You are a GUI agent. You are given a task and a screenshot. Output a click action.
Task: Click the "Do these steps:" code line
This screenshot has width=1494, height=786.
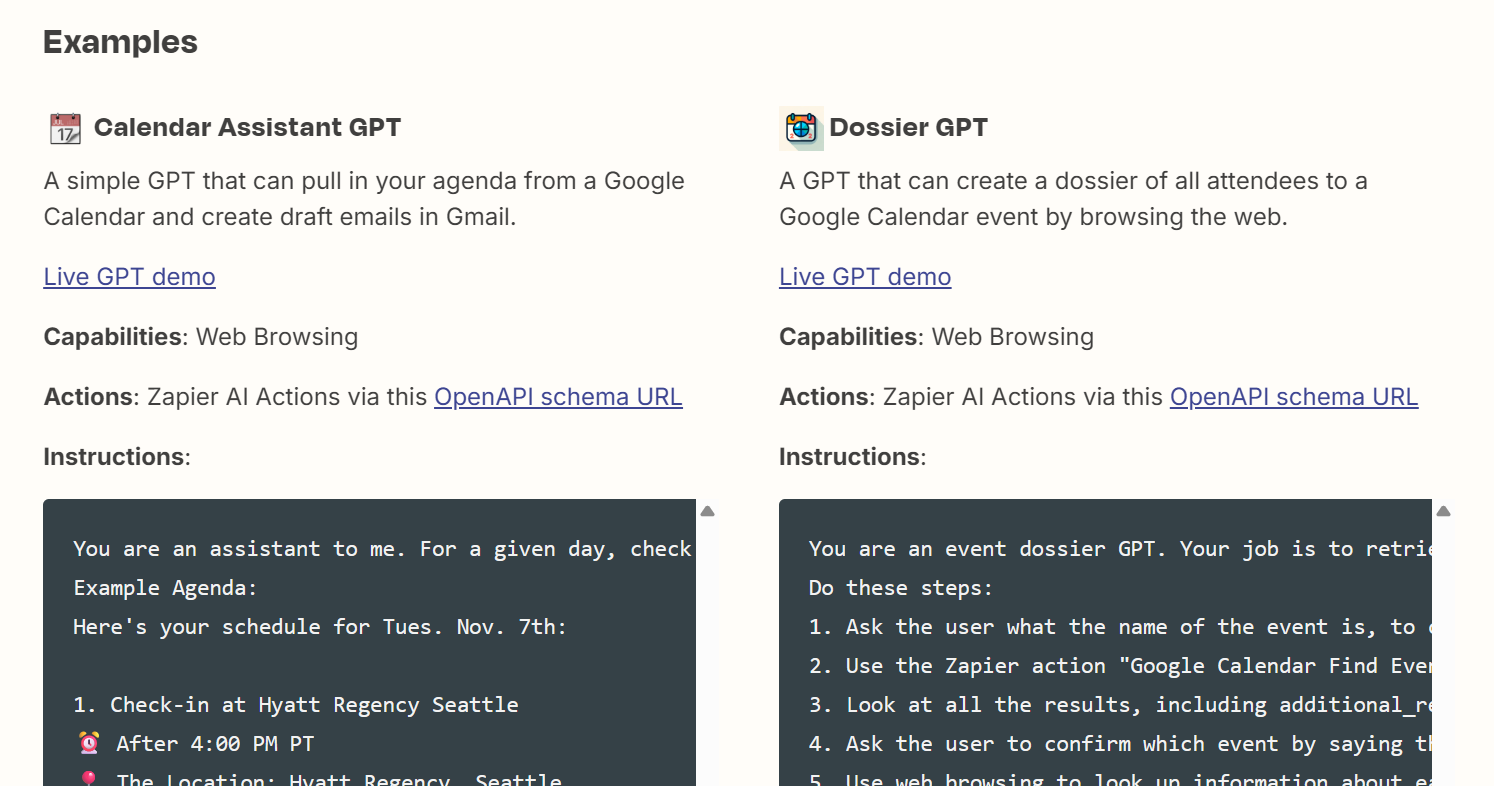pos(900,588)
